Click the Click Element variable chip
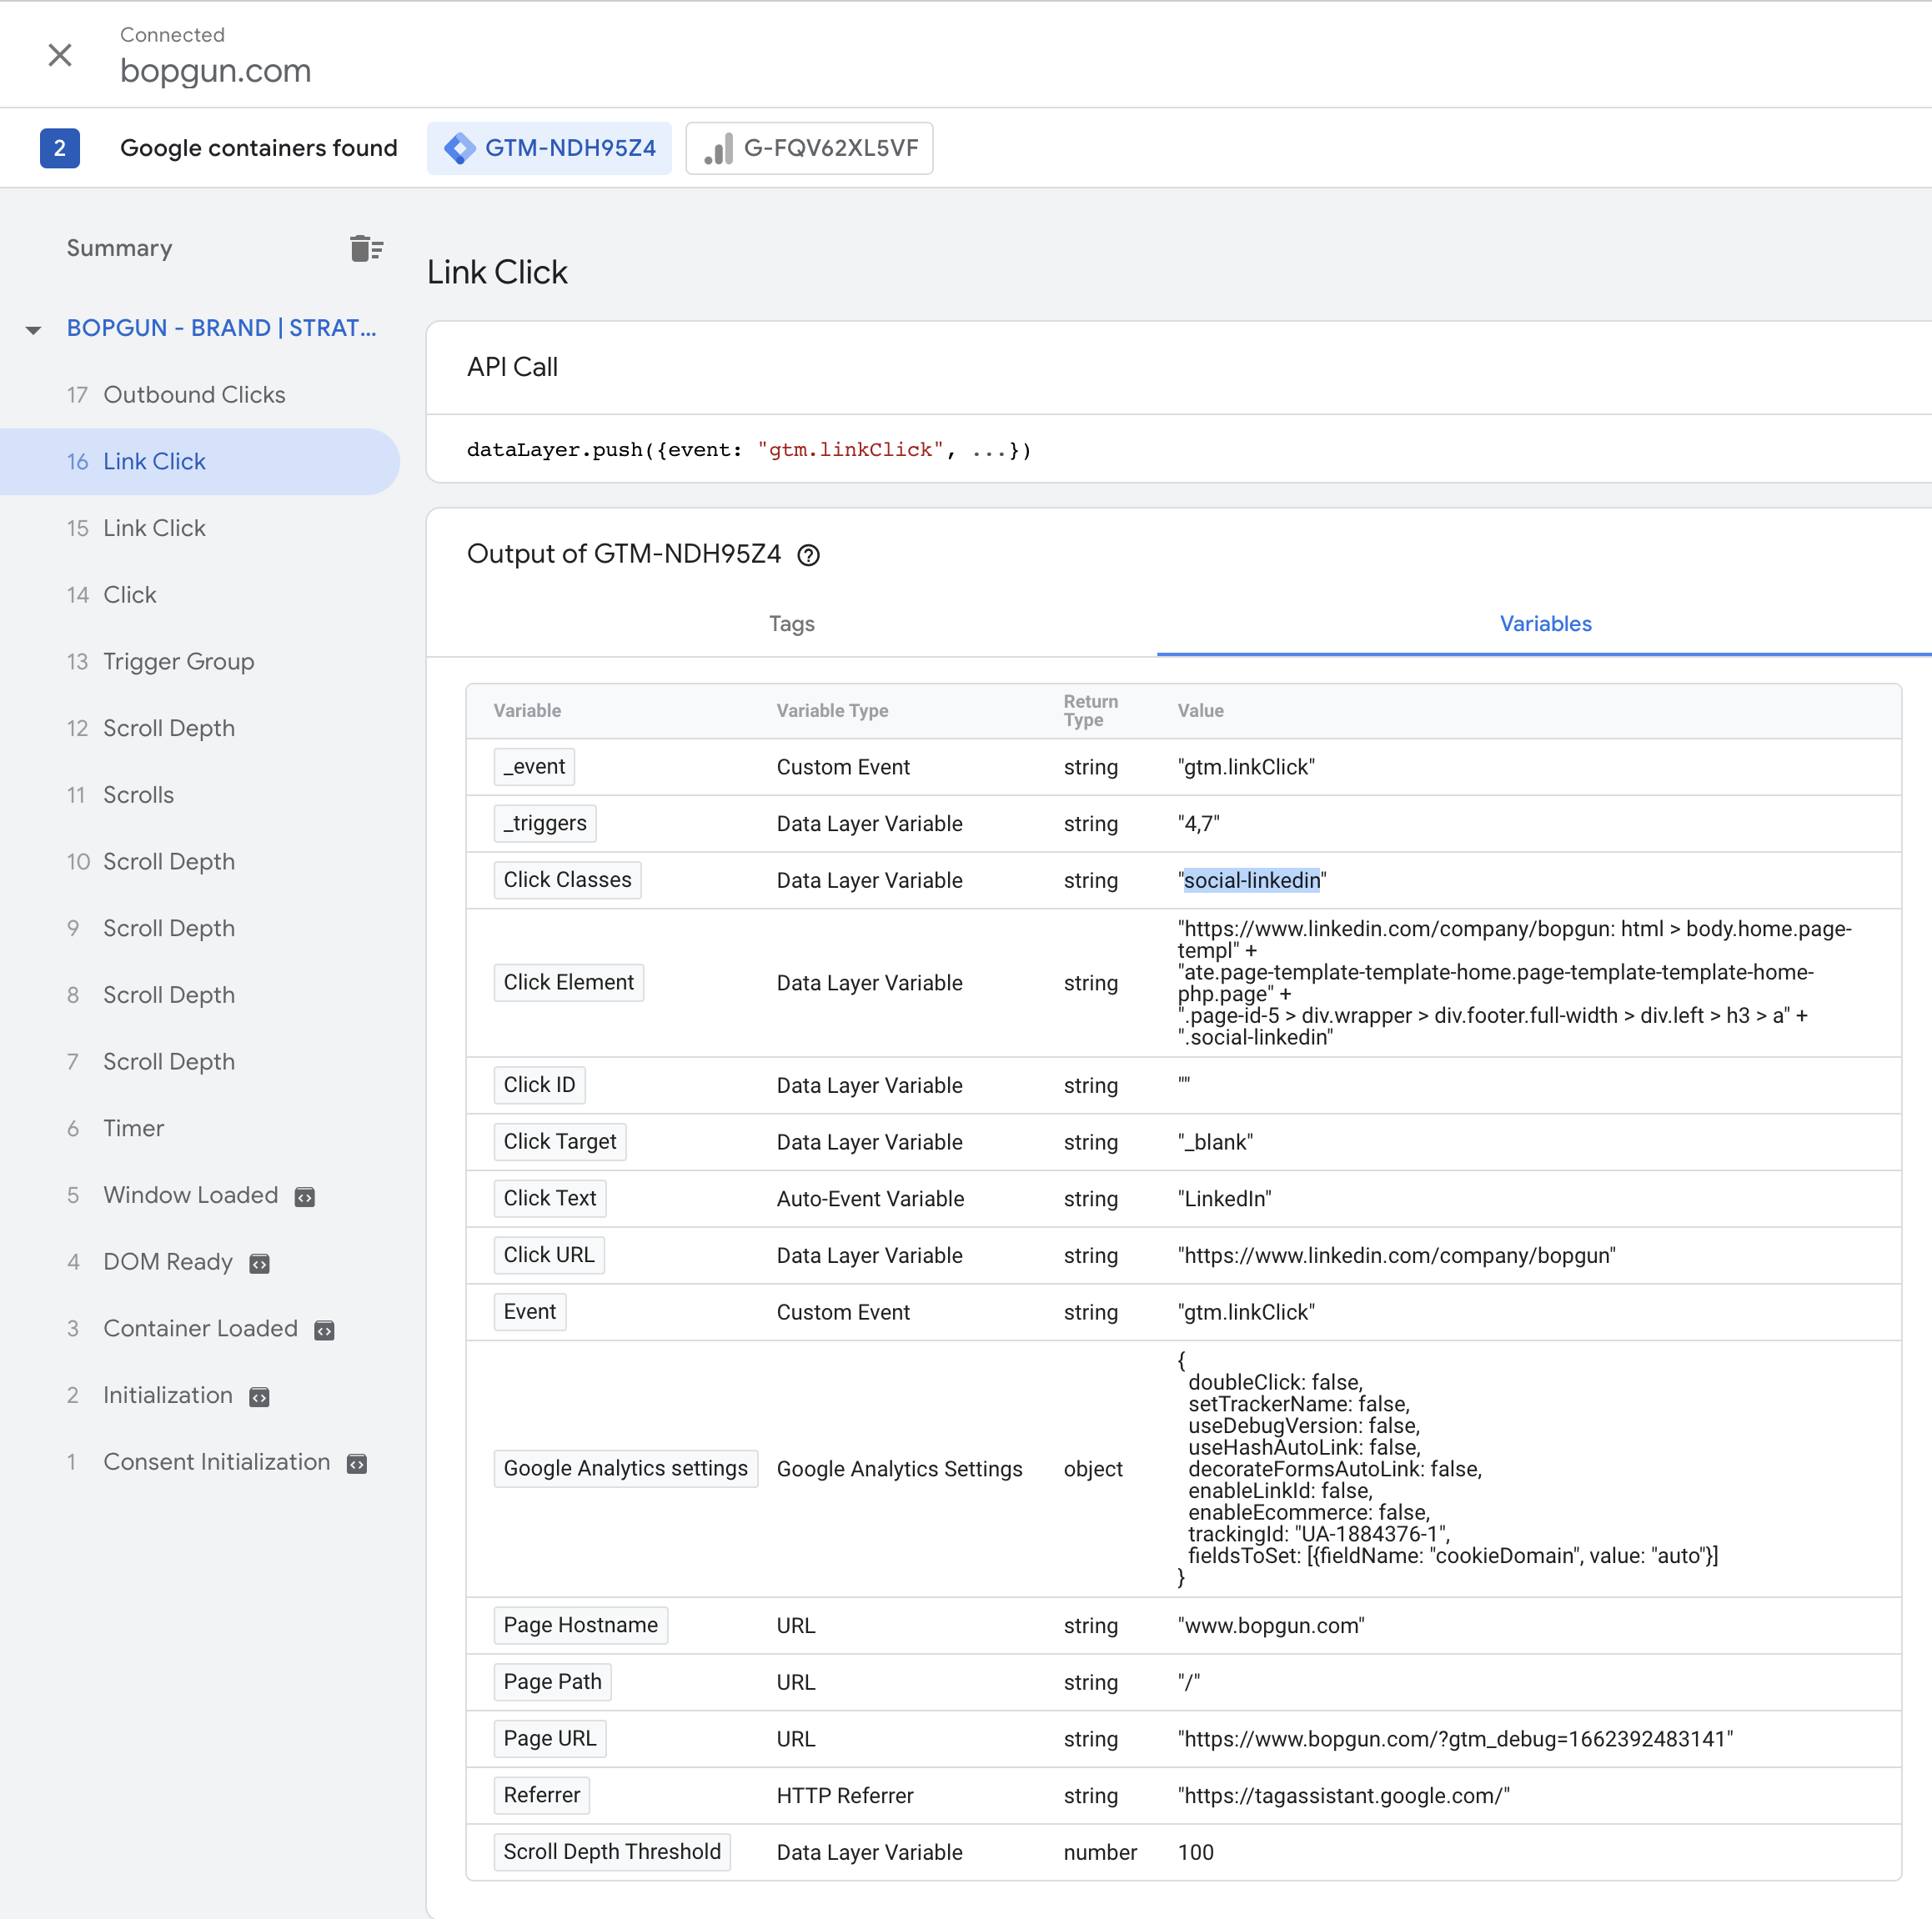Viewport: 1932px width, 1919px height. click(x=568, y=983)
